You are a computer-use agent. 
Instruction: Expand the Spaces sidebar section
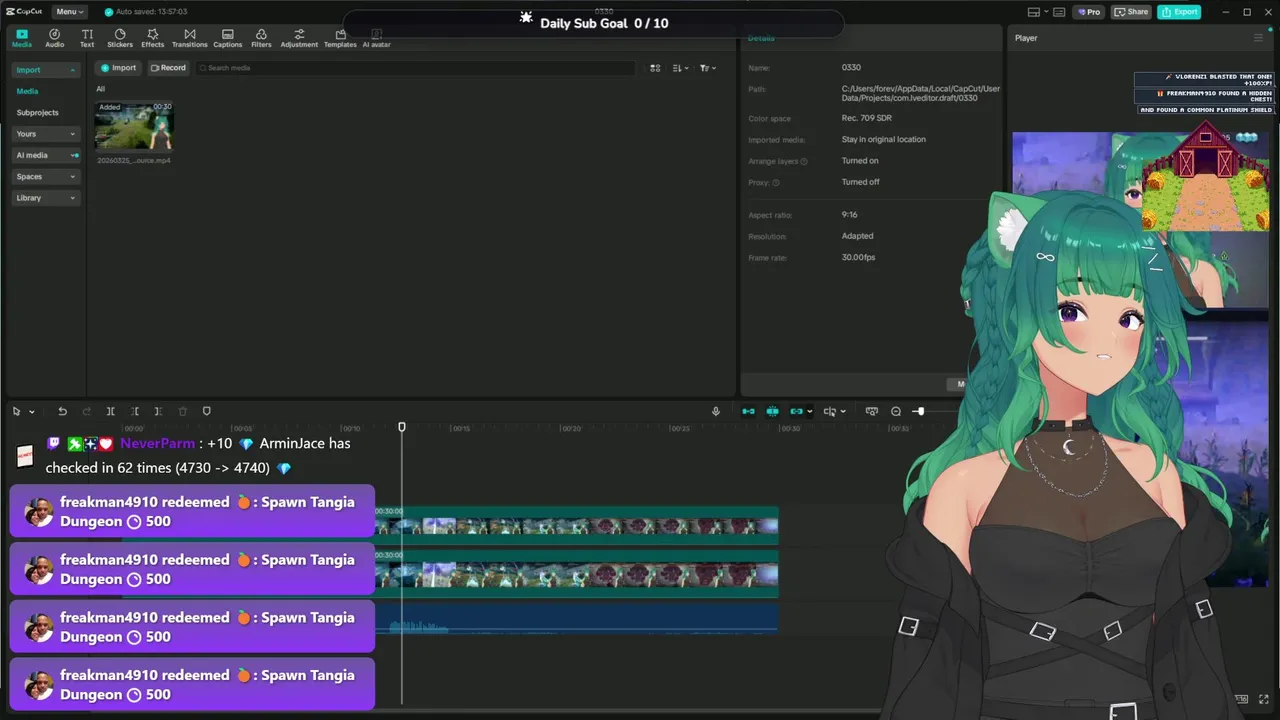pyautogui.click(x=45, y=176)
